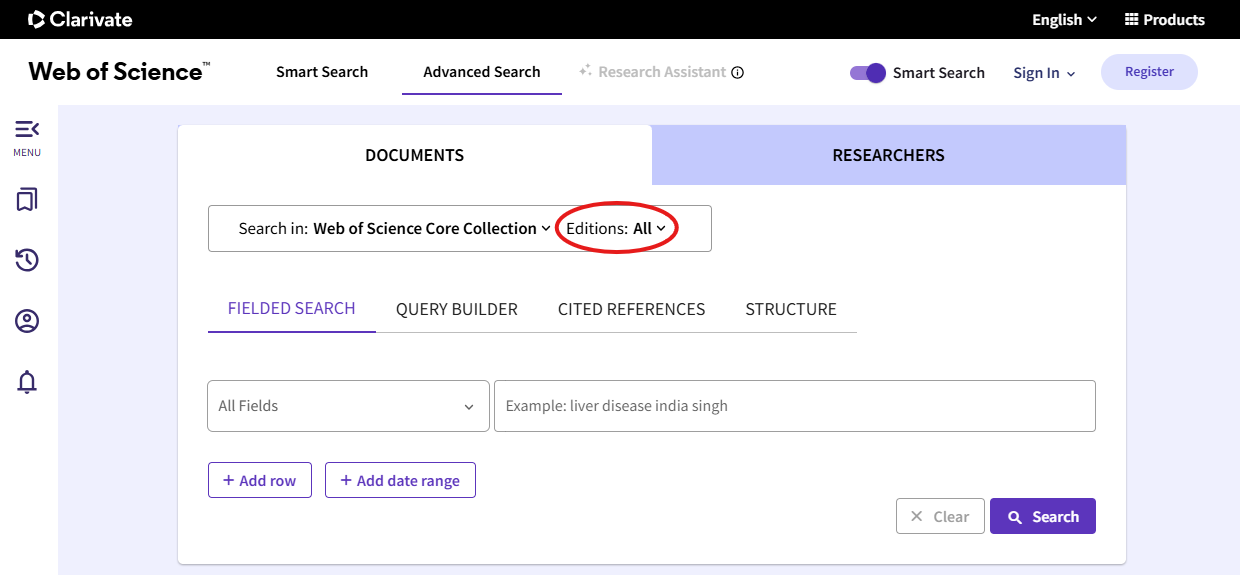The width and height of the screenshot is (1240, 575).
Task: Open the Cited References tab
Action: tap(631, 309)
